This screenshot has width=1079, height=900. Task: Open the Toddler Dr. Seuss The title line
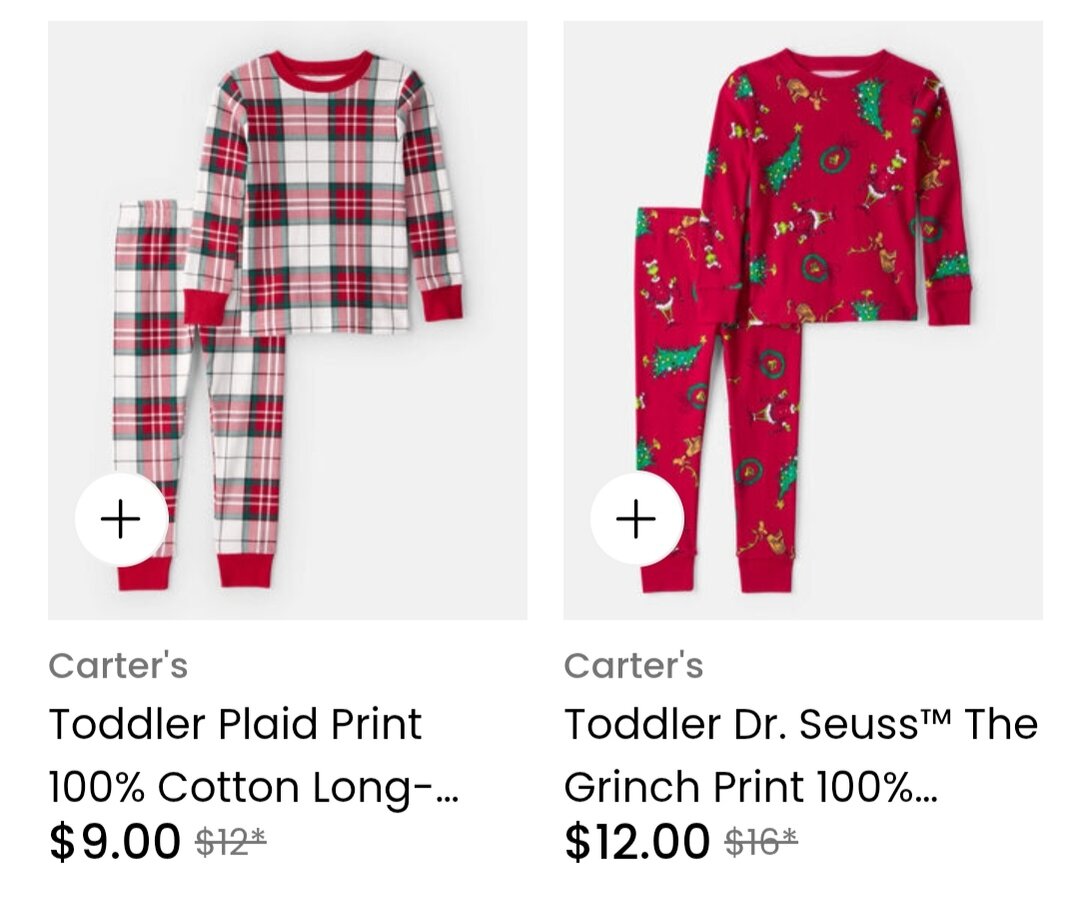pos(800,724)
